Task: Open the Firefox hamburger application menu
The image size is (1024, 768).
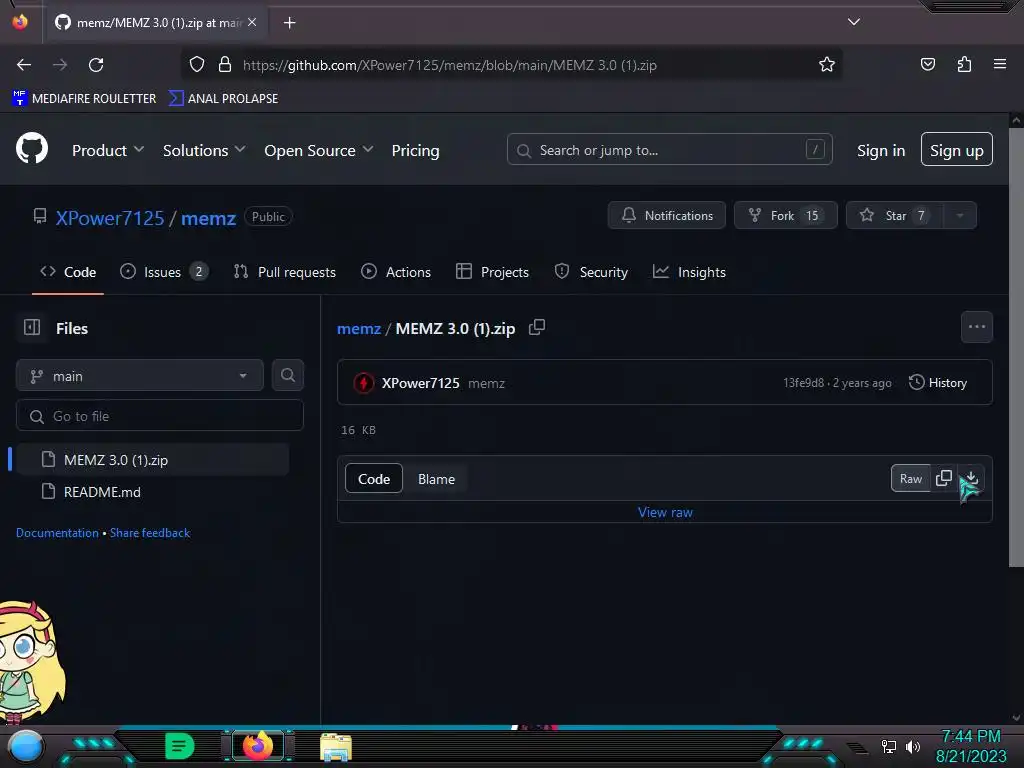Action: click(999, 65)
